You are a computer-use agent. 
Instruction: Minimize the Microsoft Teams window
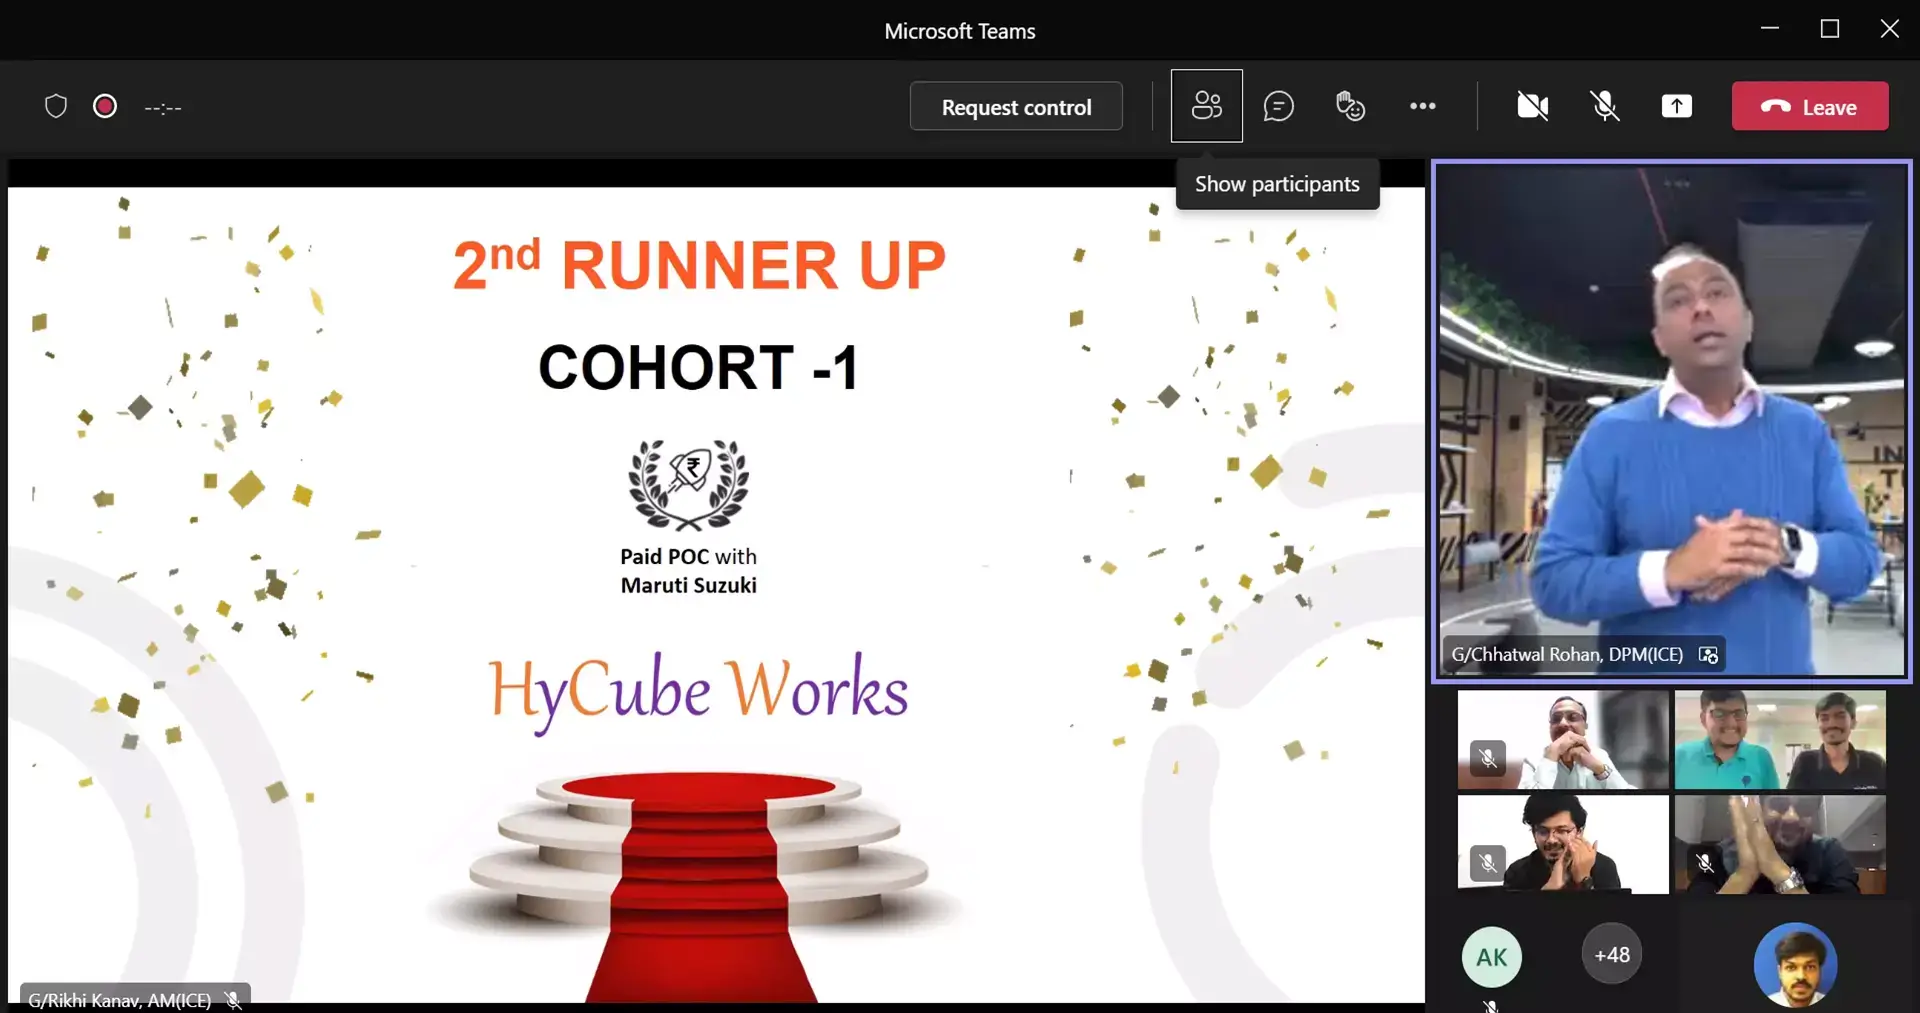click(1770, 29)
